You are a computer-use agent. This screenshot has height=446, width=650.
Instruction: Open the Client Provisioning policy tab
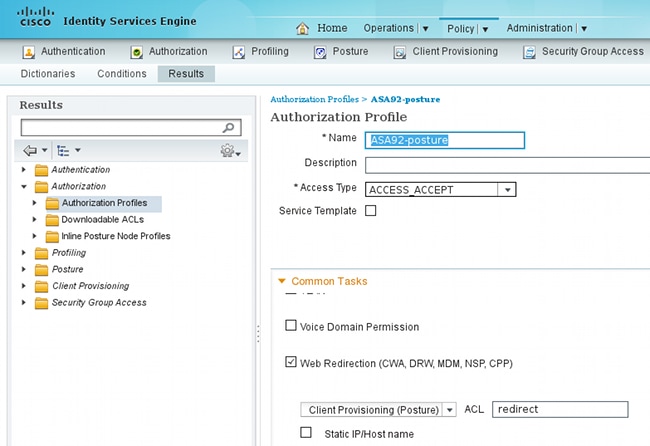coord(455,51)
